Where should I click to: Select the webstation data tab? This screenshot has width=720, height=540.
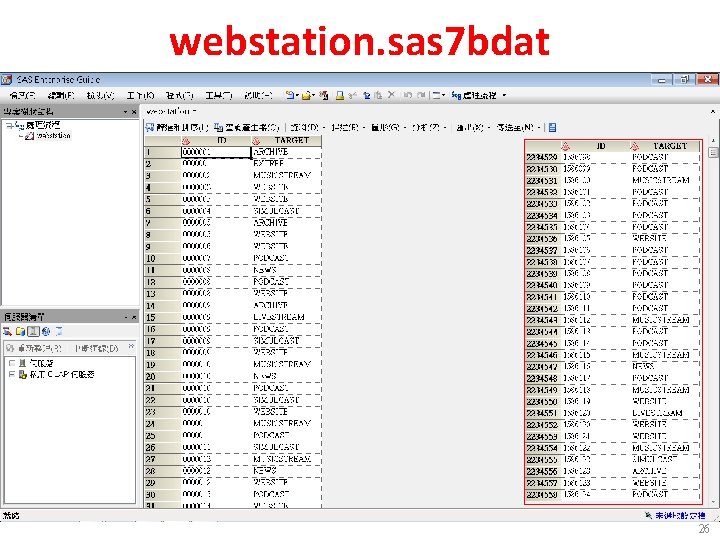(170, 111)
